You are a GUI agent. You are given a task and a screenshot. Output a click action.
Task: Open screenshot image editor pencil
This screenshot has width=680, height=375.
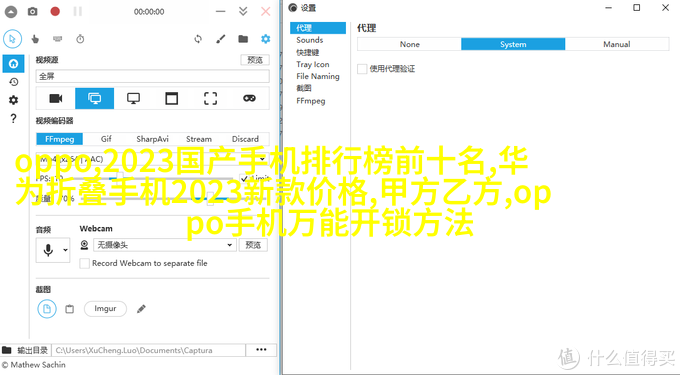(x=141, y=309)
